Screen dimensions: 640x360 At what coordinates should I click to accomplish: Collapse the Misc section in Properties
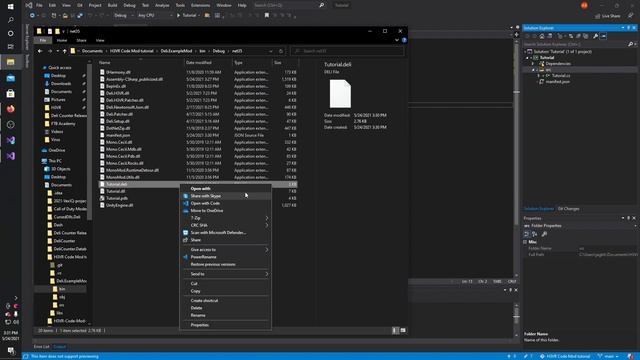[x=525, y=242]
